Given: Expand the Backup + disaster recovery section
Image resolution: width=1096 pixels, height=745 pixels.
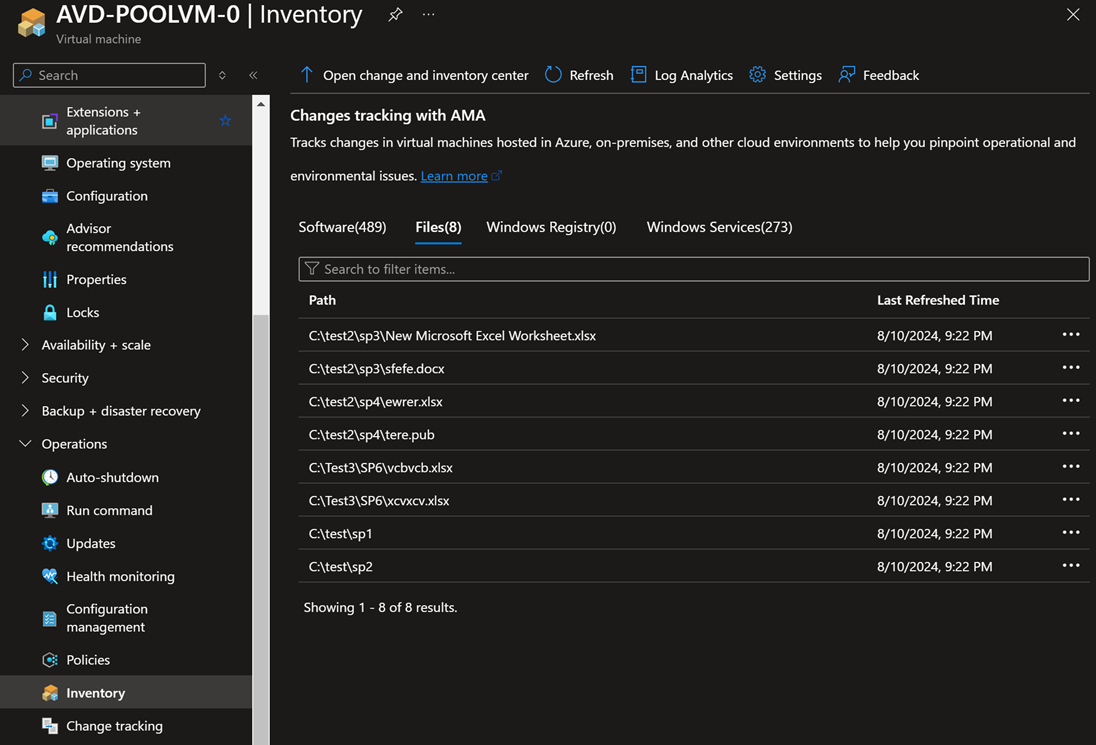Looking at the screenshot, I should point(25,410).
